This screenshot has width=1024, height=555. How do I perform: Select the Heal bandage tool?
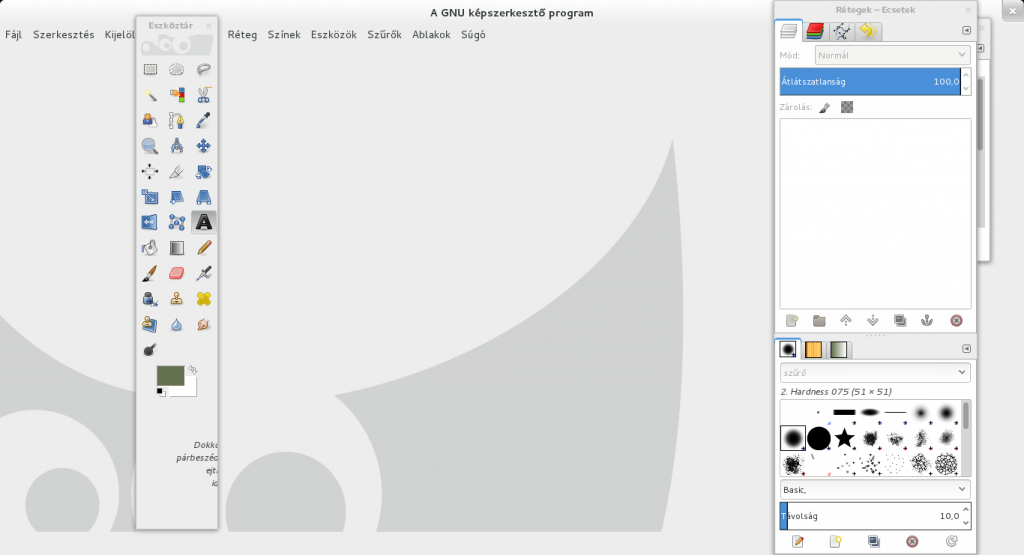coord(203,298)
